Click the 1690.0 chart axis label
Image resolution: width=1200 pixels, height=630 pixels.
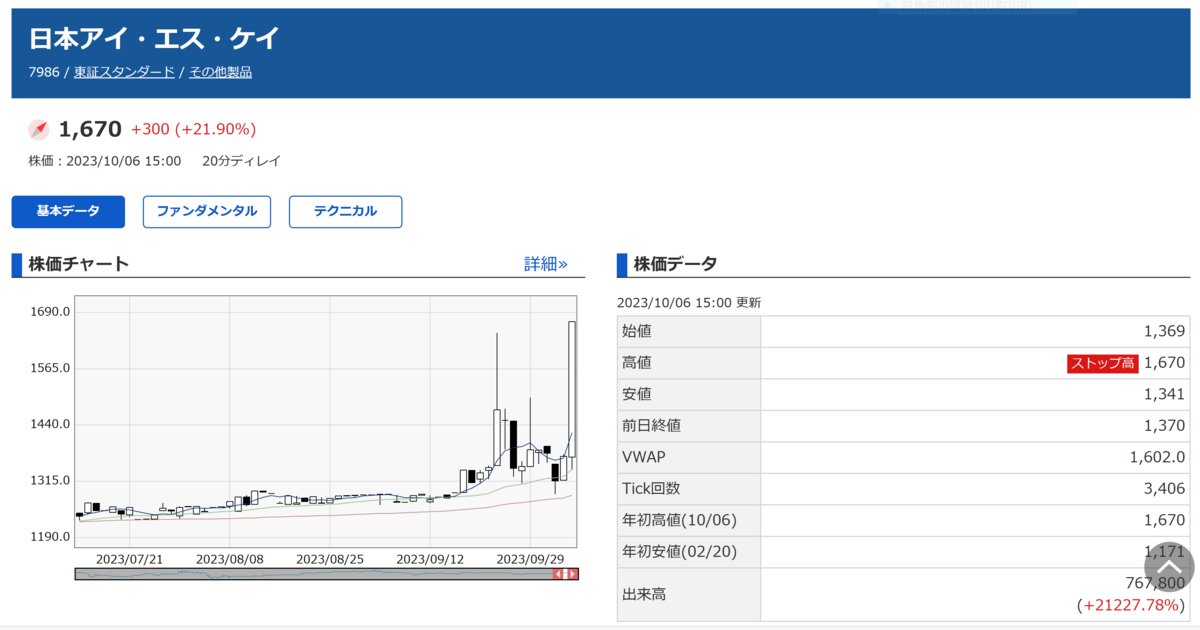pos(51,312)
